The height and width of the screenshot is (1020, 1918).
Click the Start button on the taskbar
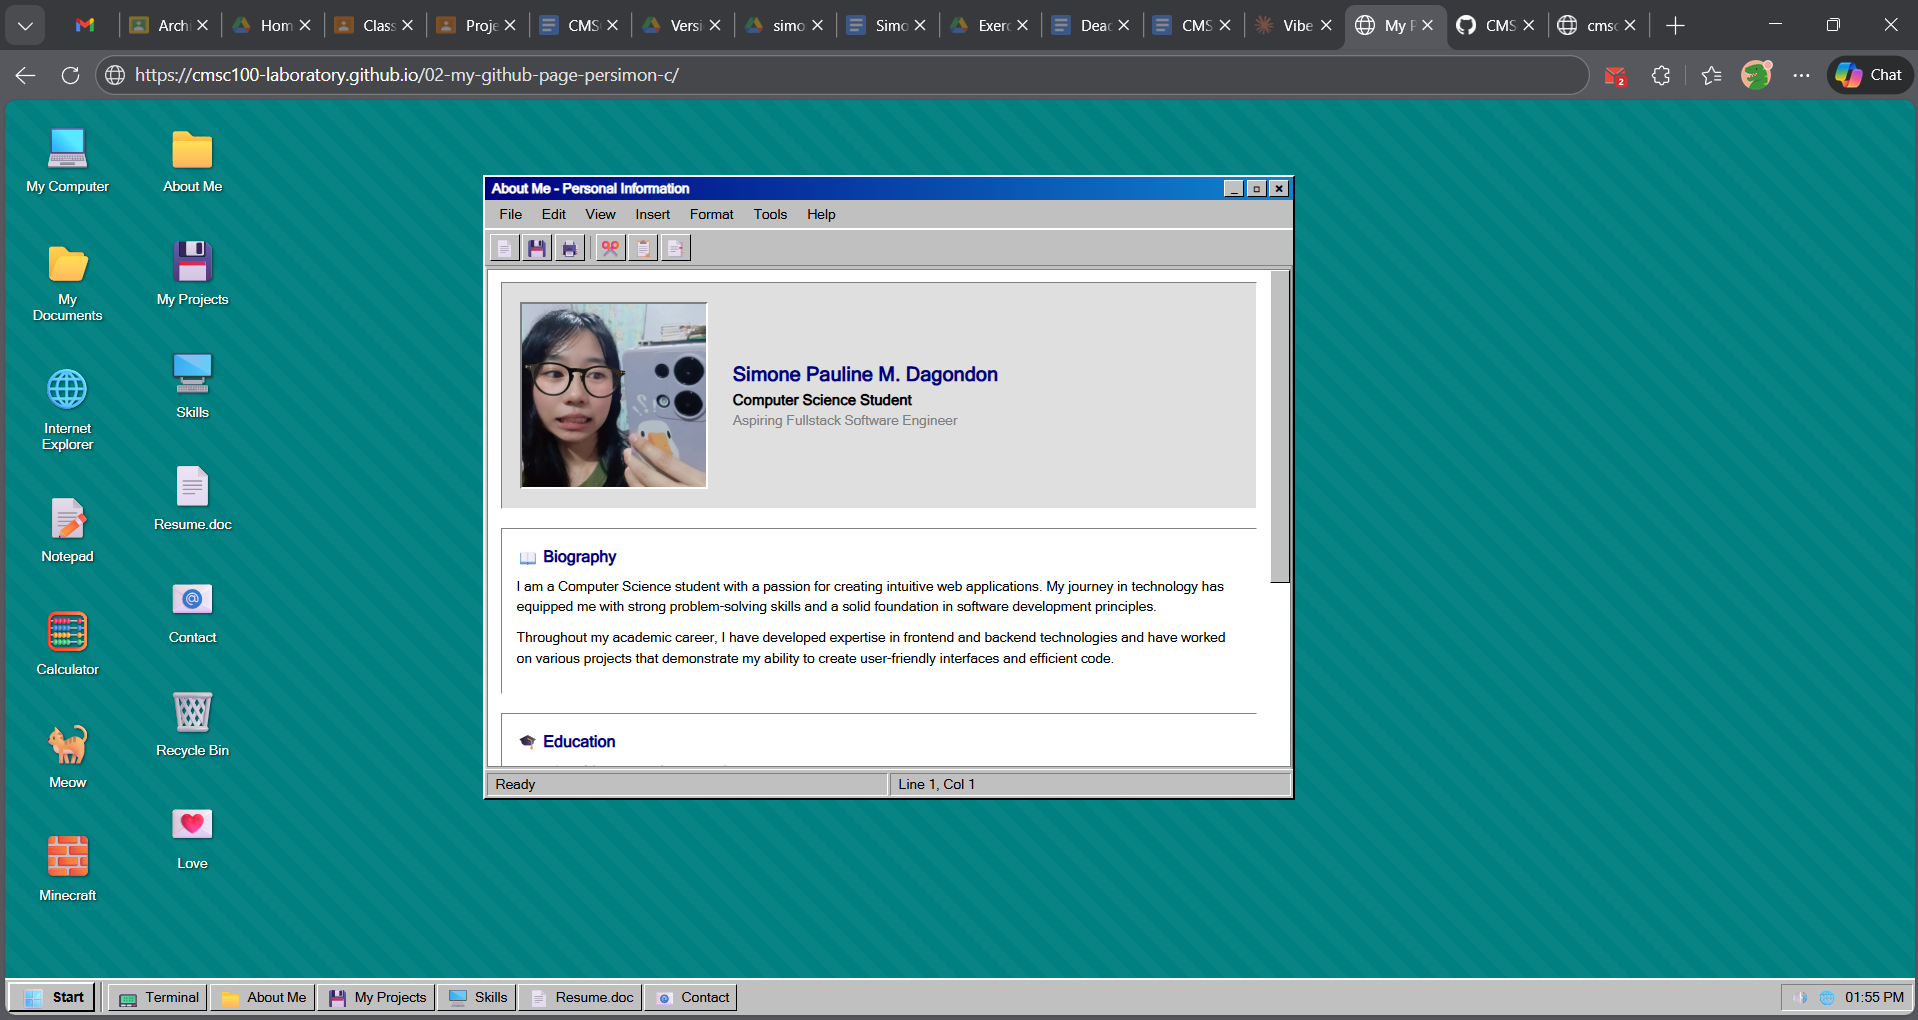click(x=52, y=996)
